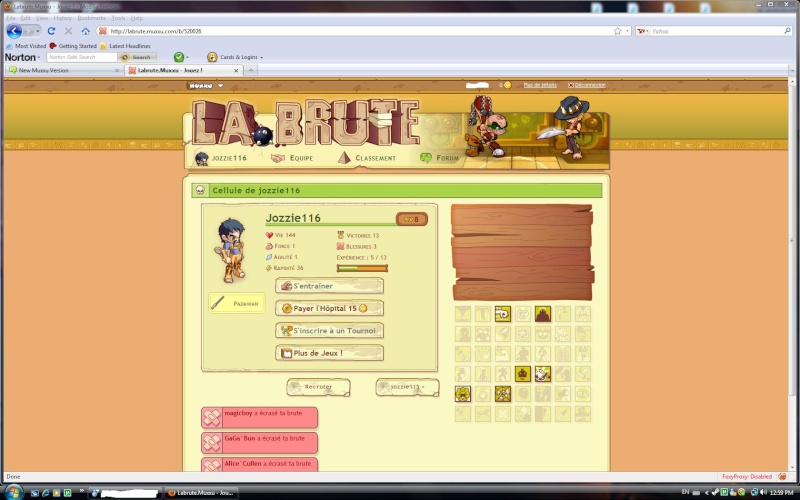This screenshot has height=500, width=800.
Task: Open the Forum navigation tab
Action: (439, 158)
